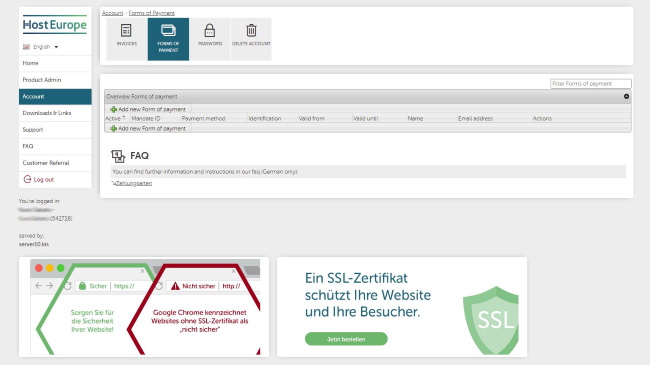Click the Host Europe logo
The image size is (650, 365).
[x=55, y=25]
